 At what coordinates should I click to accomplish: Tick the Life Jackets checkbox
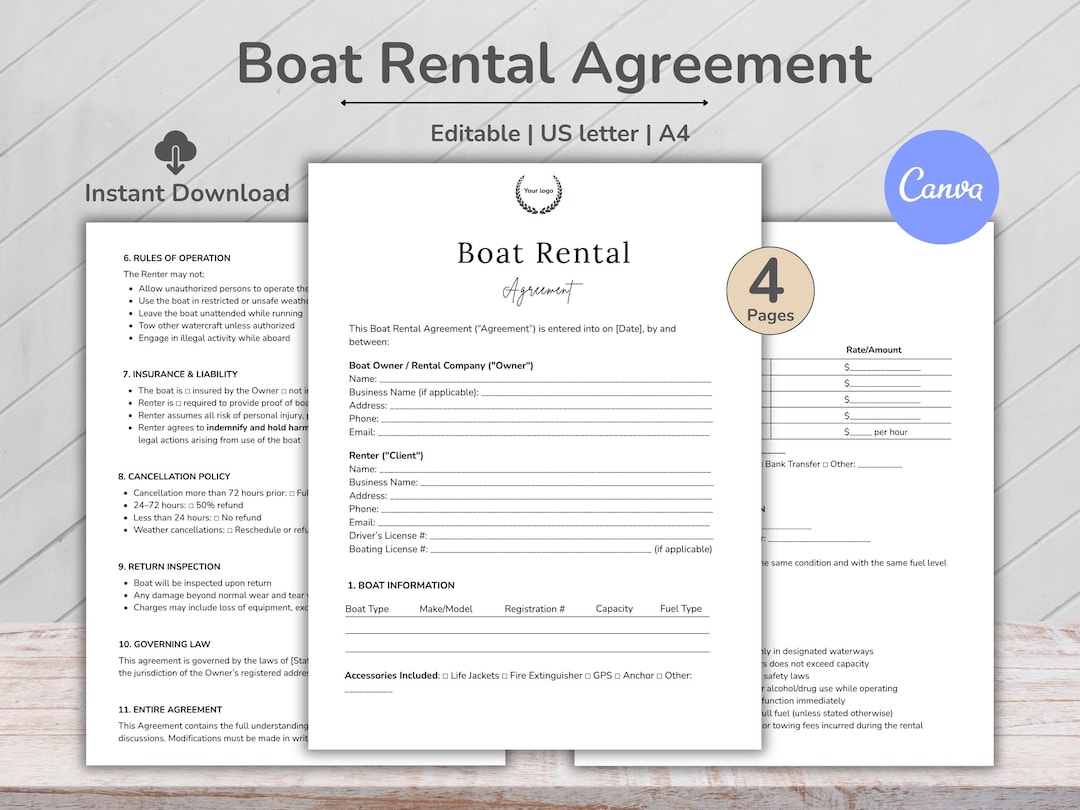[x=445, y=676]
